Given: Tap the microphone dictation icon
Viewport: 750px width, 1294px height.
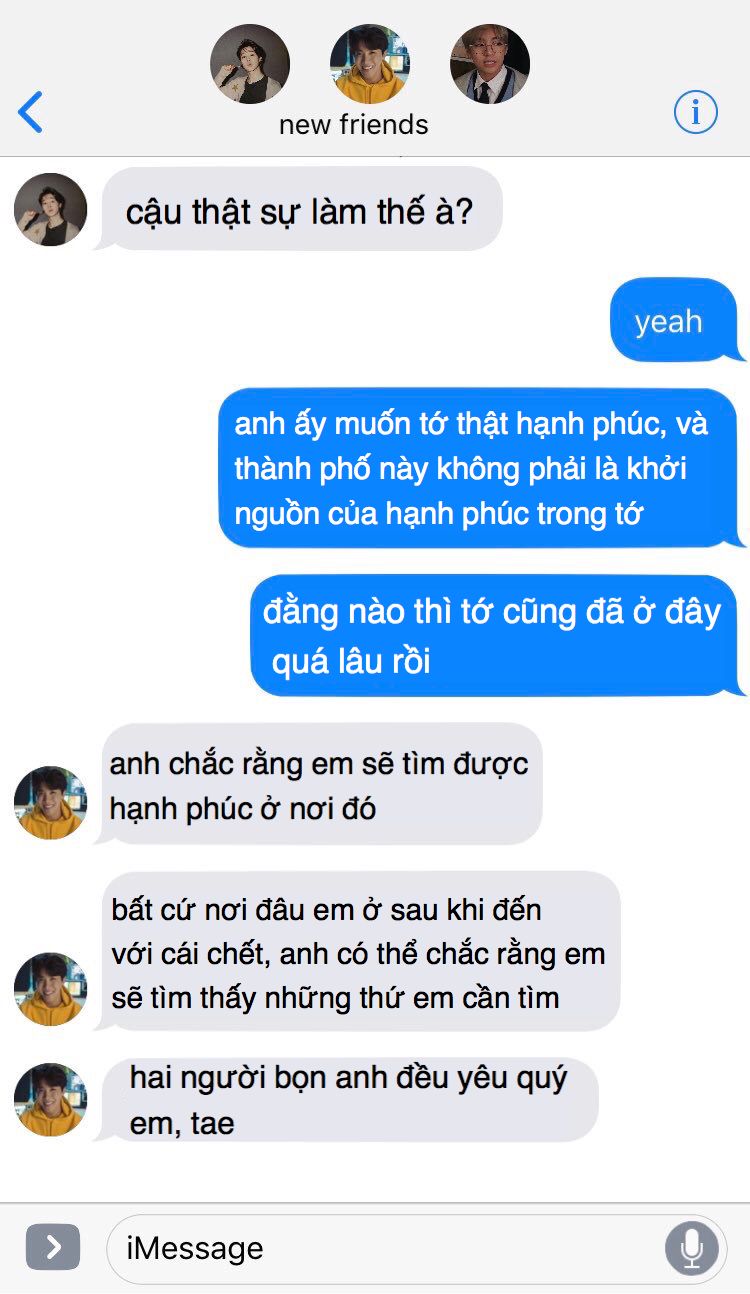Looking at the screenshot, I should click(691, 1248).
